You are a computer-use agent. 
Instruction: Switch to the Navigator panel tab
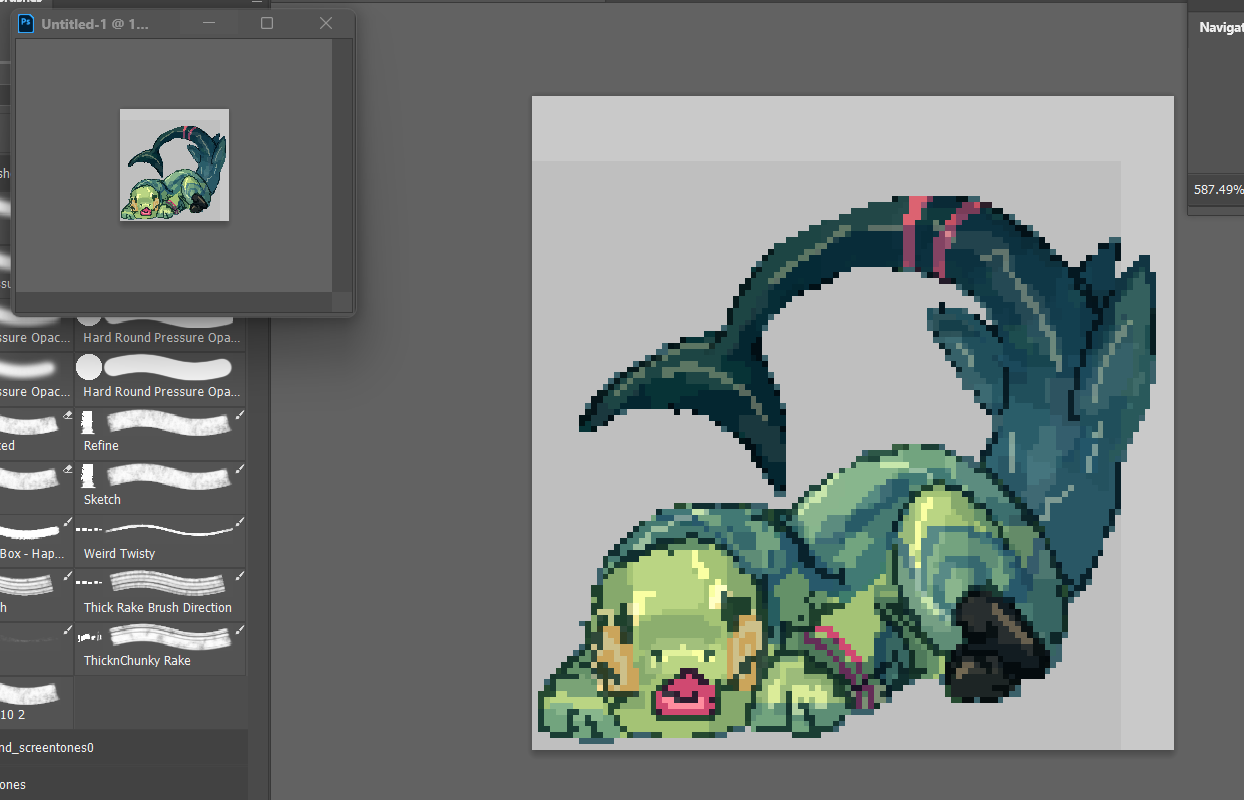pyautogui.click(x=1221, y=27)
